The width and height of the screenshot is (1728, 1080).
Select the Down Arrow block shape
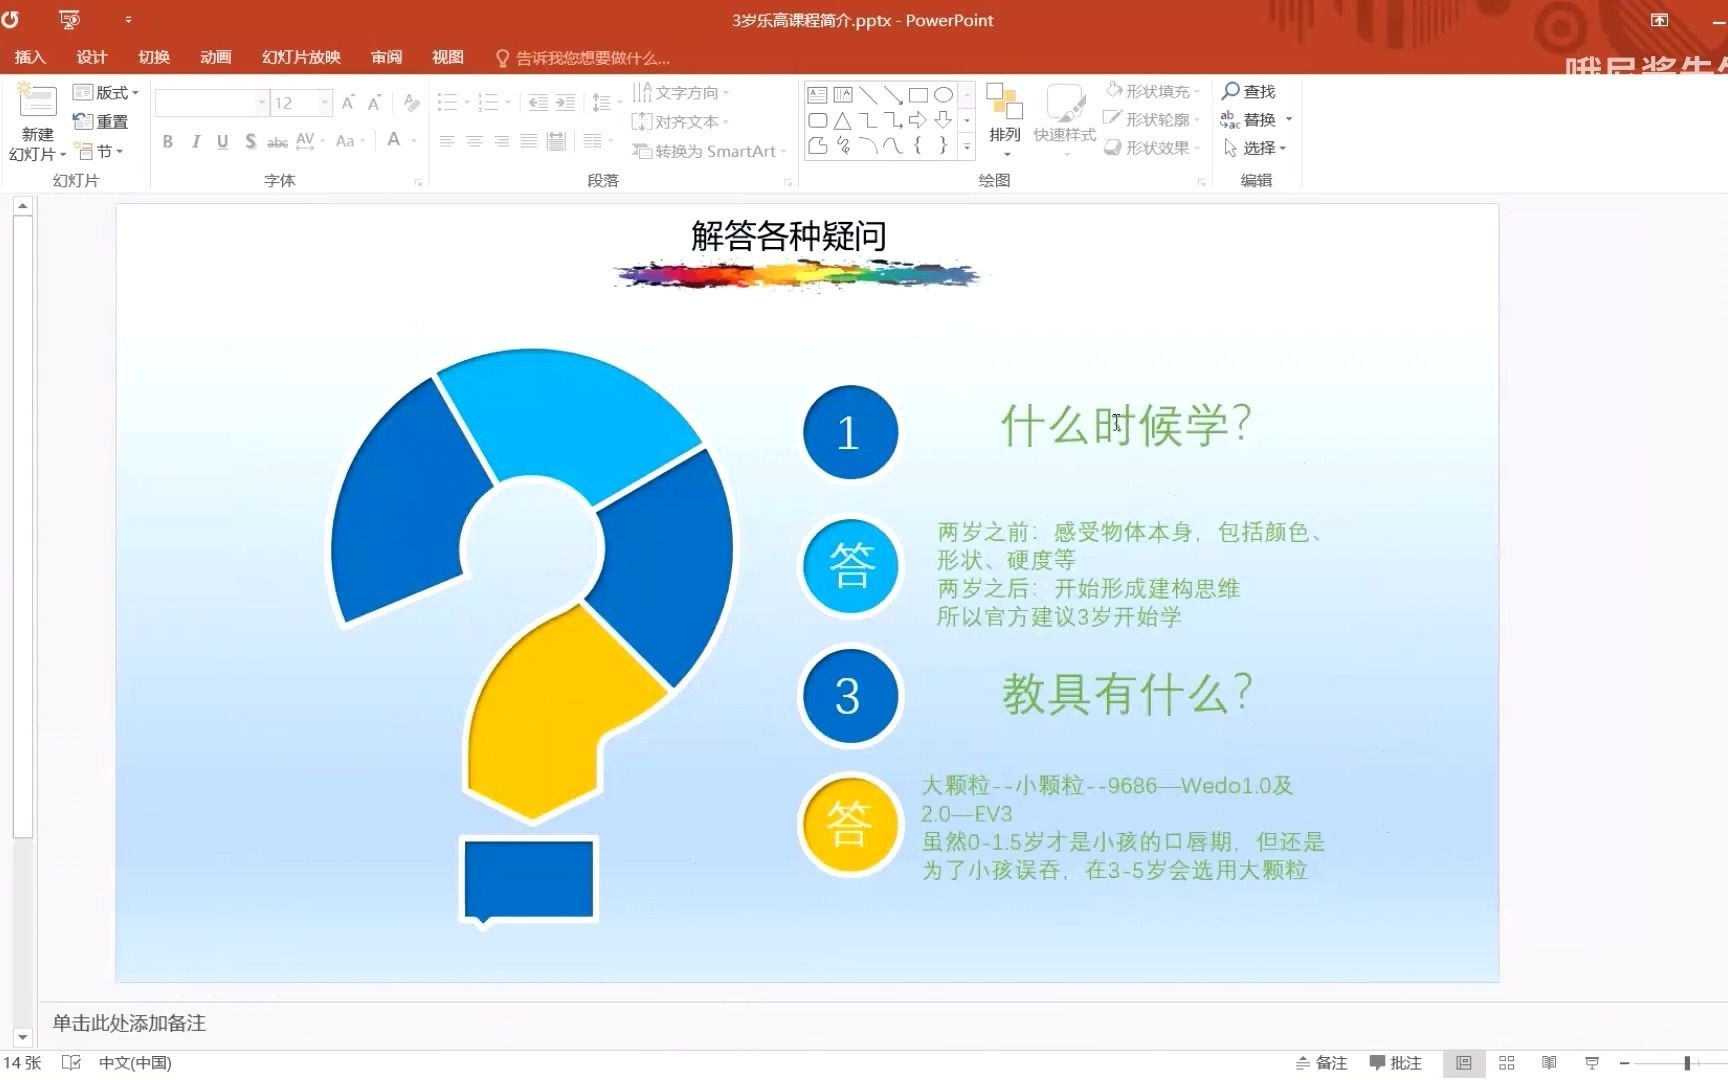pyautogui.click(x=943, y=120)
